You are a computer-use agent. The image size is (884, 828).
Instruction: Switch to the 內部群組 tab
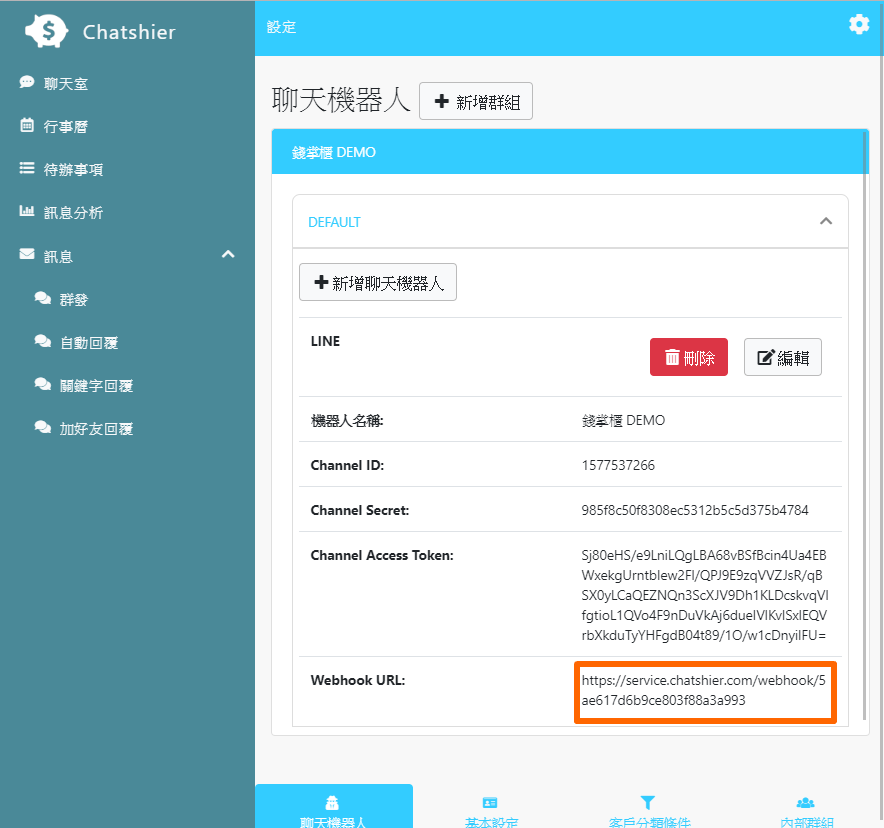point(806,807)
